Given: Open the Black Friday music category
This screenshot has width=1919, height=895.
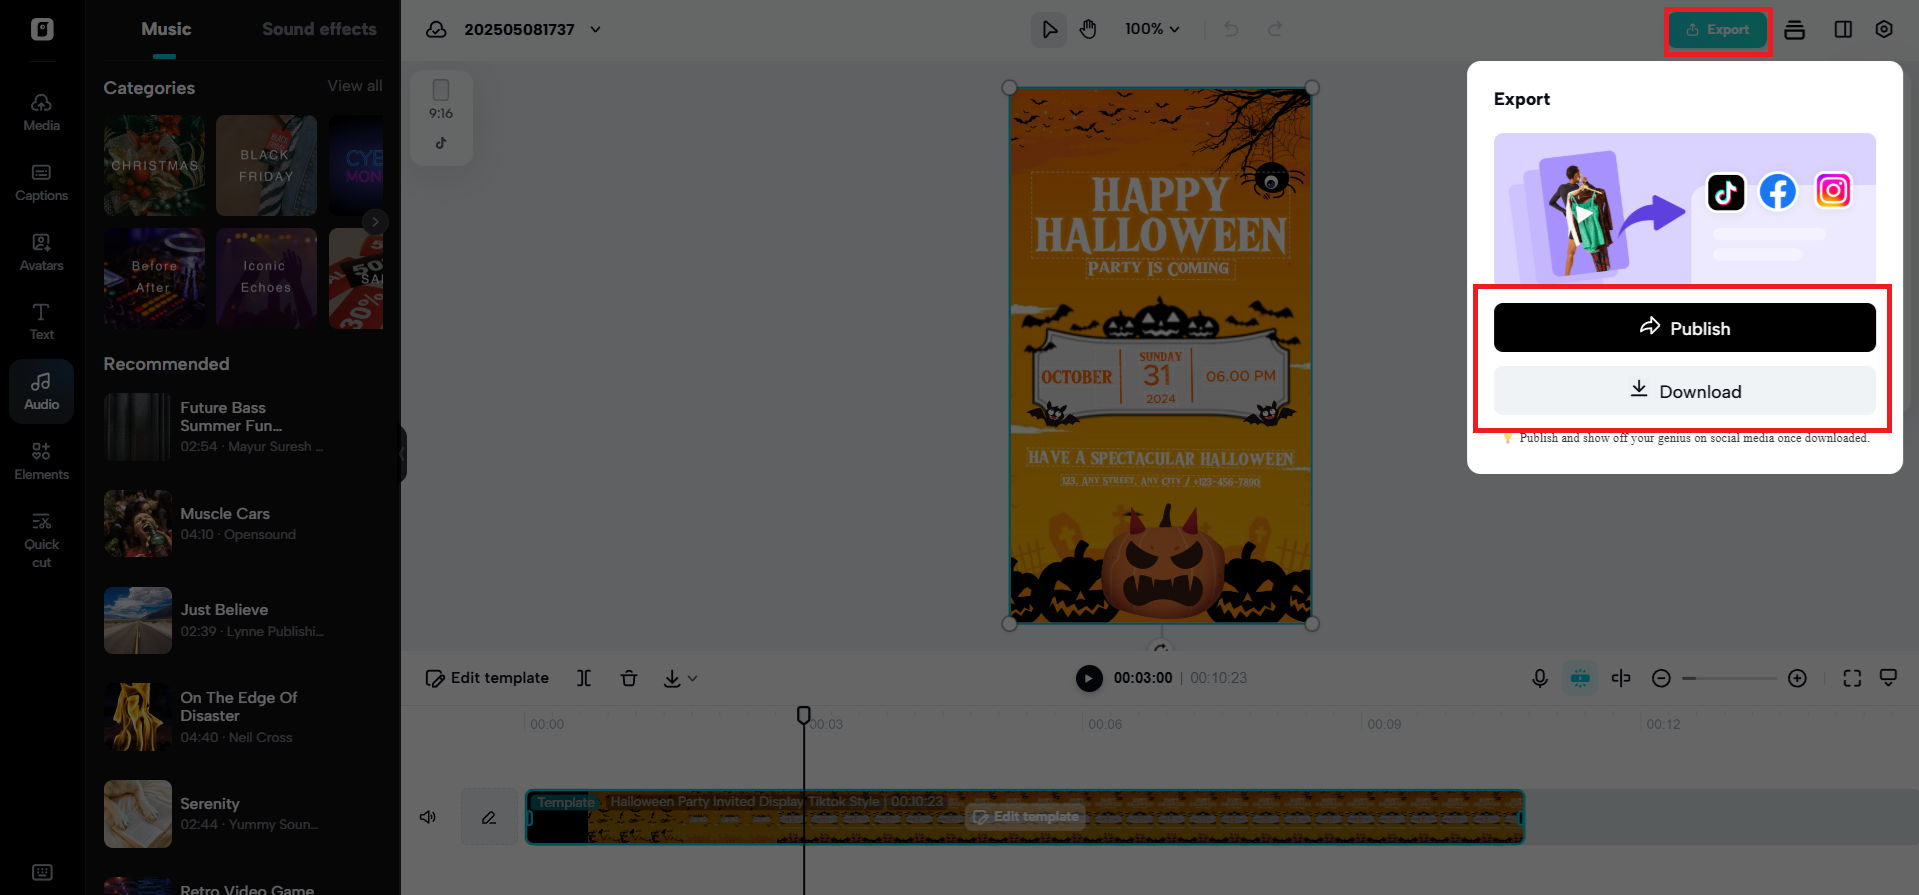Looking at the screenshot, I should 266,165.
